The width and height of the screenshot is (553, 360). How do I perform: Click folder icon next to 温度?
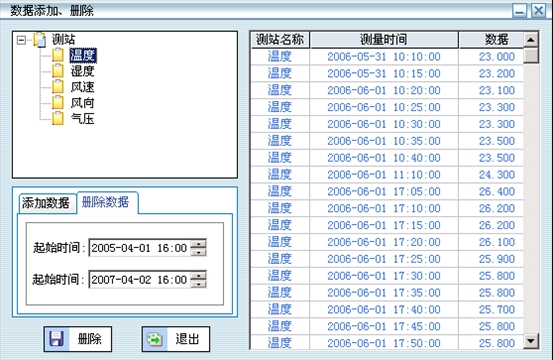point(58,55)
